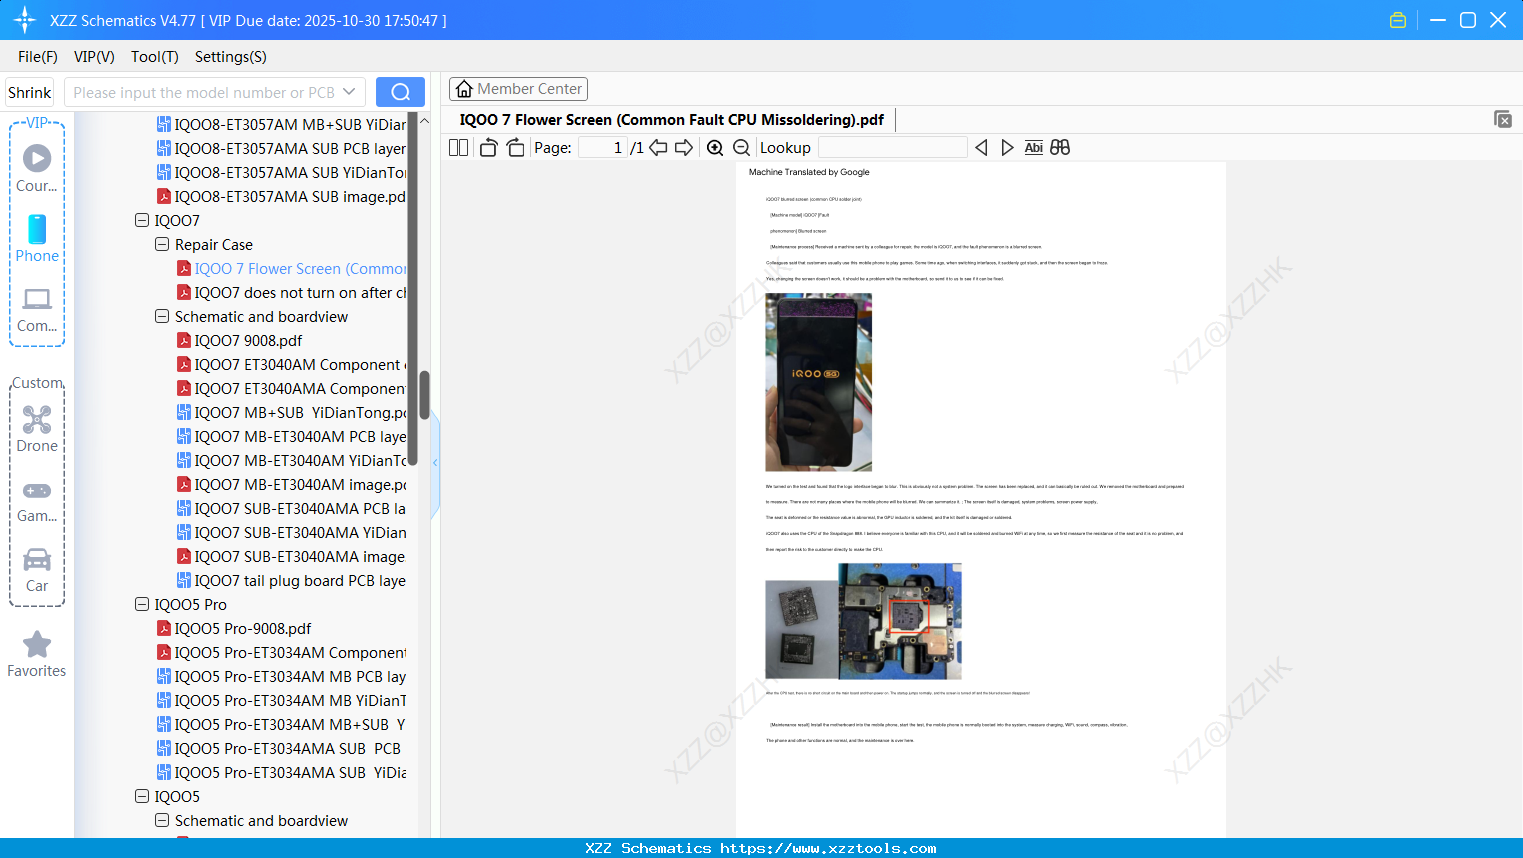The image size is (1523, 858).
Task: Toggle the two-page view icon in PDF toolbar
Action: [458, 148]
